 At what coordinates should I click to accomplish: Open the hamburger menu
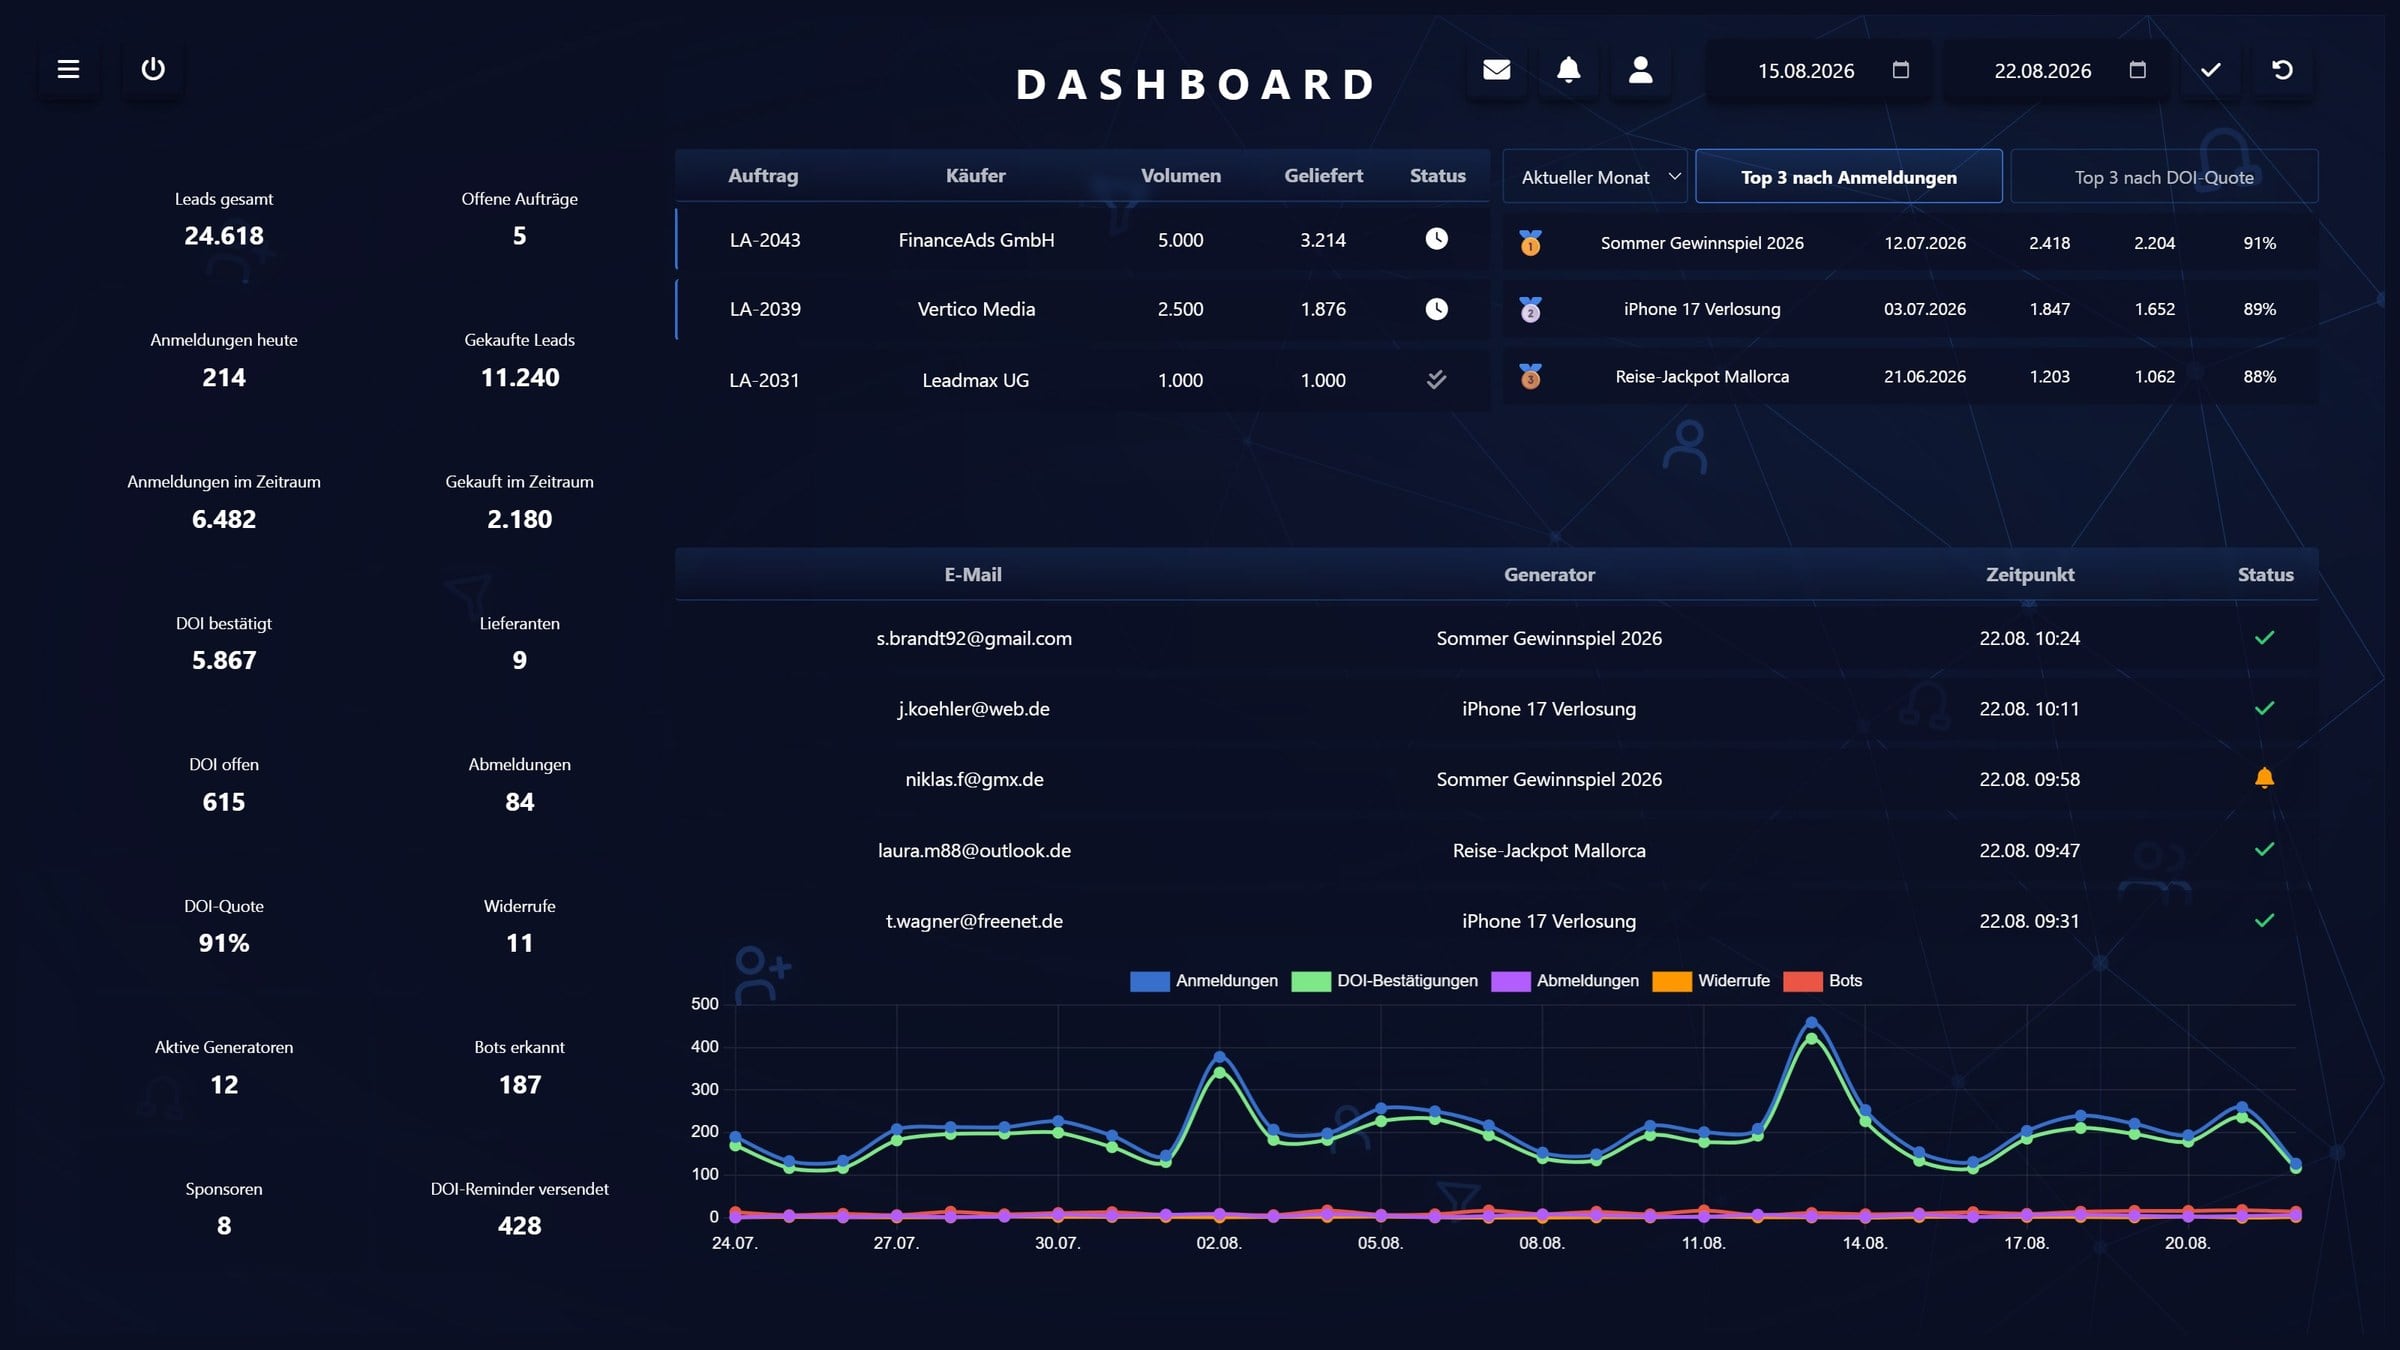pyautogui.click(x=68, y=69)
